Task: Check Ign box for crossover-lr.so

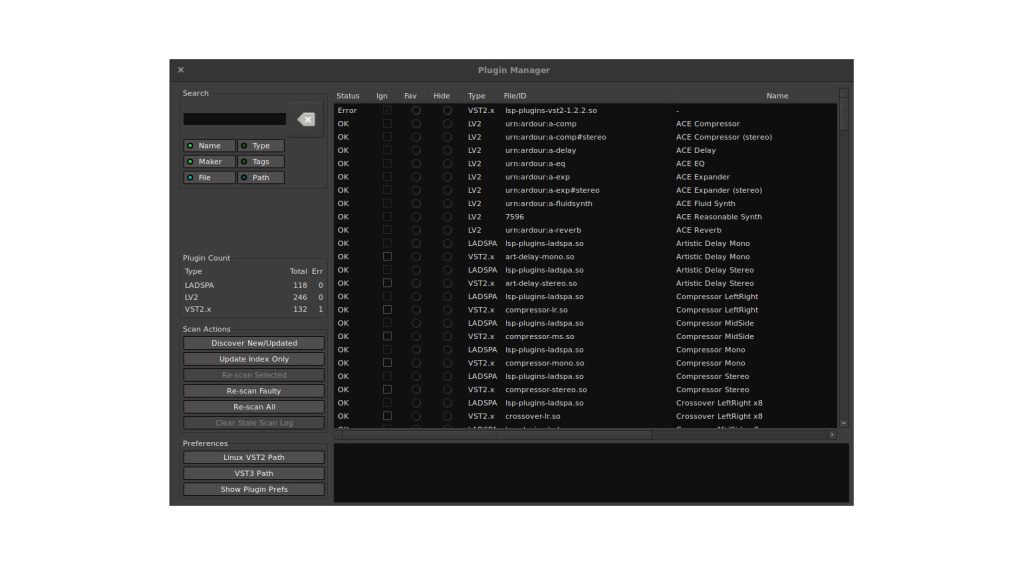Action: point(387,416)
